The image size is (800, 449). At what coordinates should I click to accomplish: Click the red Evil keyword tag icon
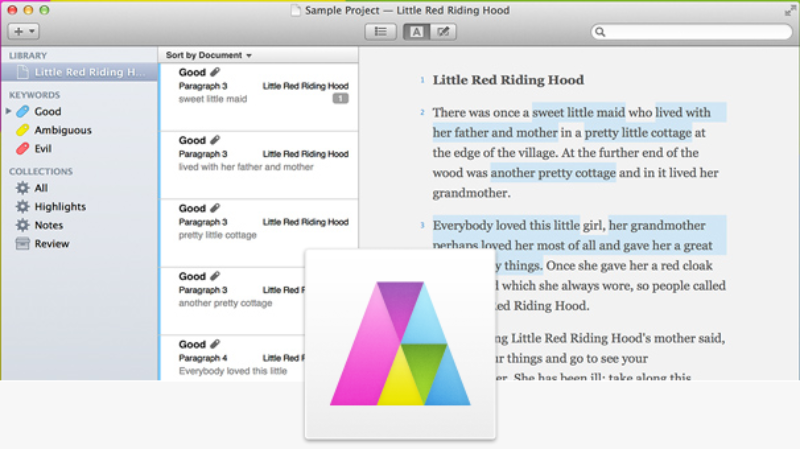22,148
